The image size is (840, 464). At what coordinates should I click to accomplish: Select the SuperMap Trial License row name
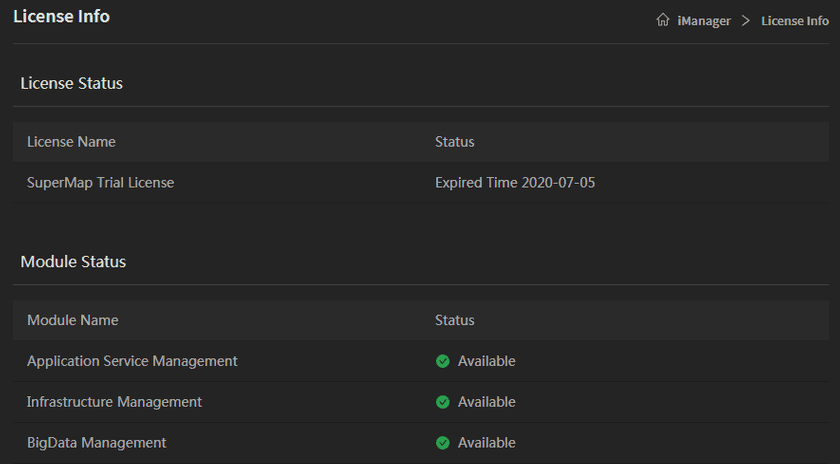pos(100,183)
